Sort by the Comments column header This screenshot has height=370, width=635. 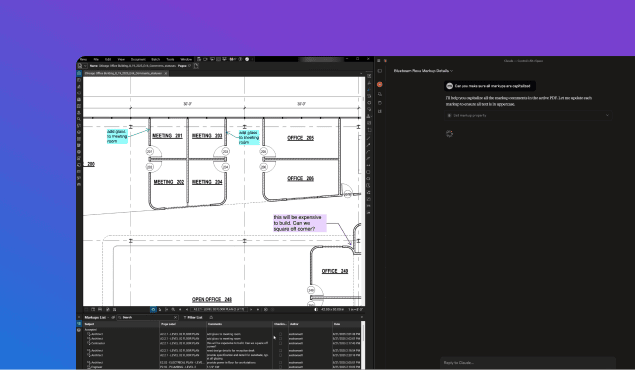click(x=239, y=324)
